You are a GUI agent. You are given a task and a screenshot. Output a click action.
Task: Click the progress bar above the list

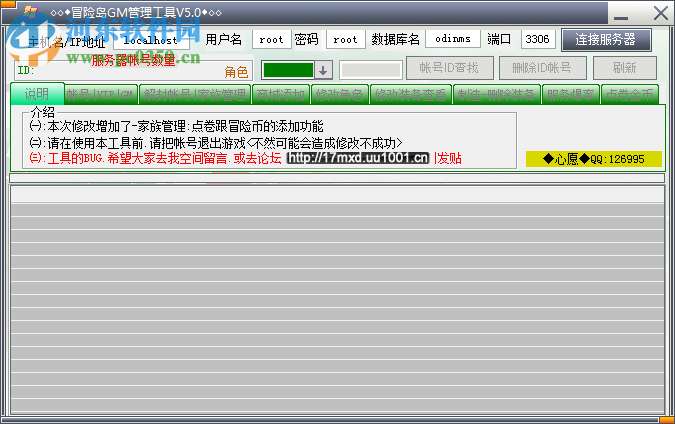337,178
